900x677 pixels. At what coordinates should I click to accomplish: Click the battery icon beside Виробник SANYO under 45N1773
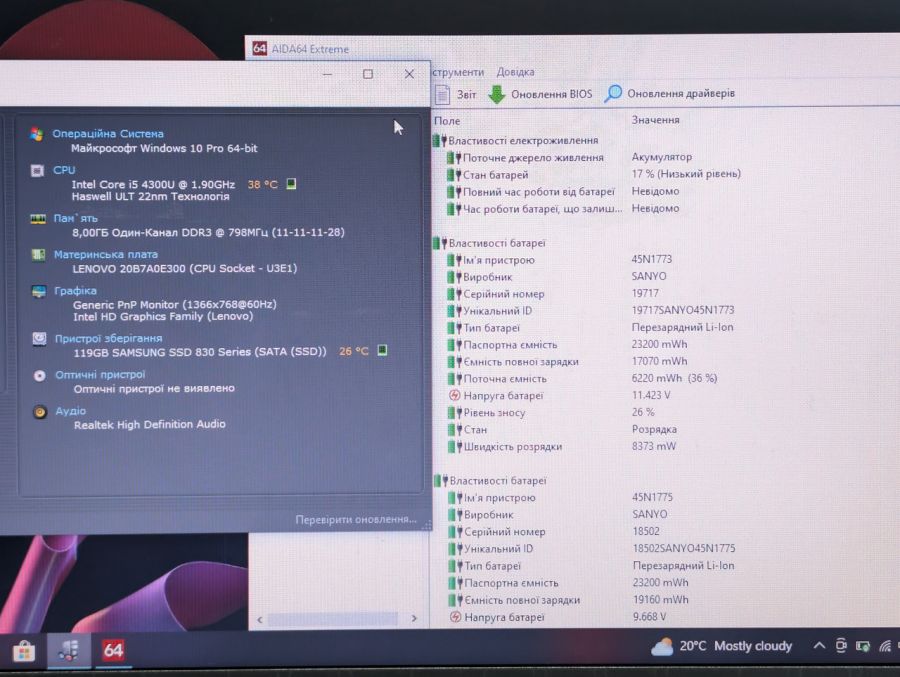[455, 277]
